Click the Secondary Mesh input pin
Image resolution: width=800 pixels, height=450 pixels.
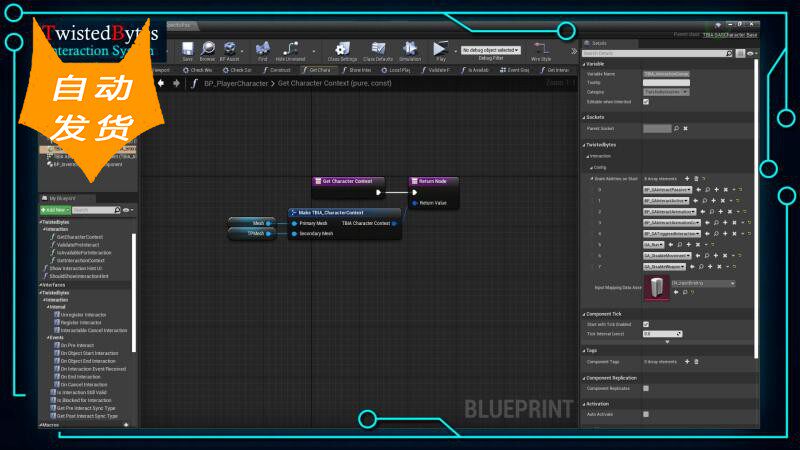point(294,234)
